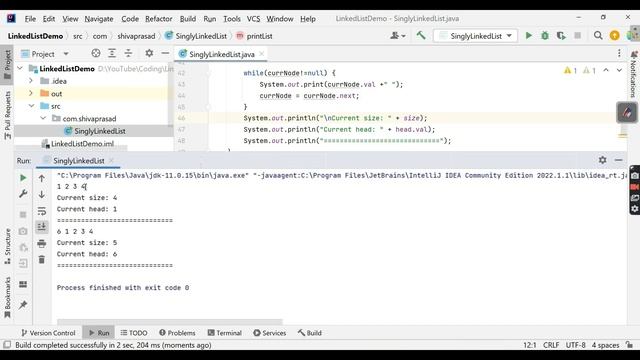The image size is (640, 360).
Task: Open the Services tool window
Action: pyautogui.click(x=269, y=333)
